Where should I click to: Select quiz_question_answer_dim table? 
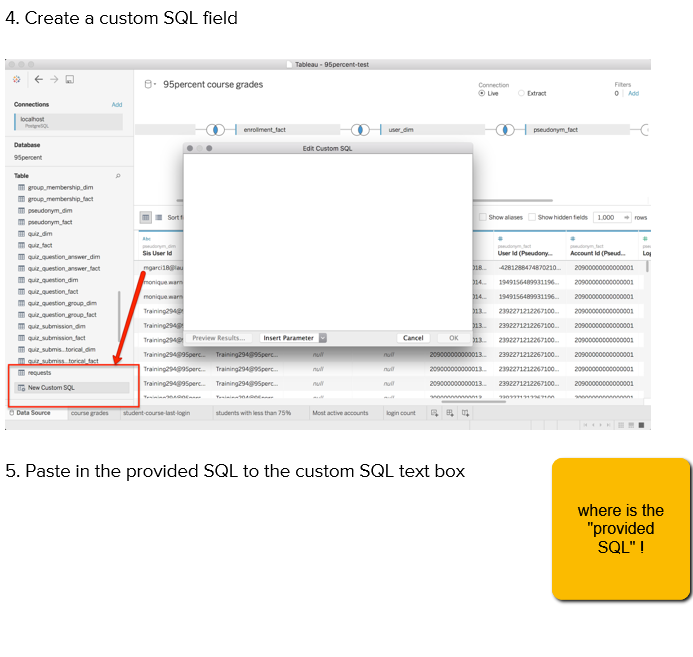(64, 257)
